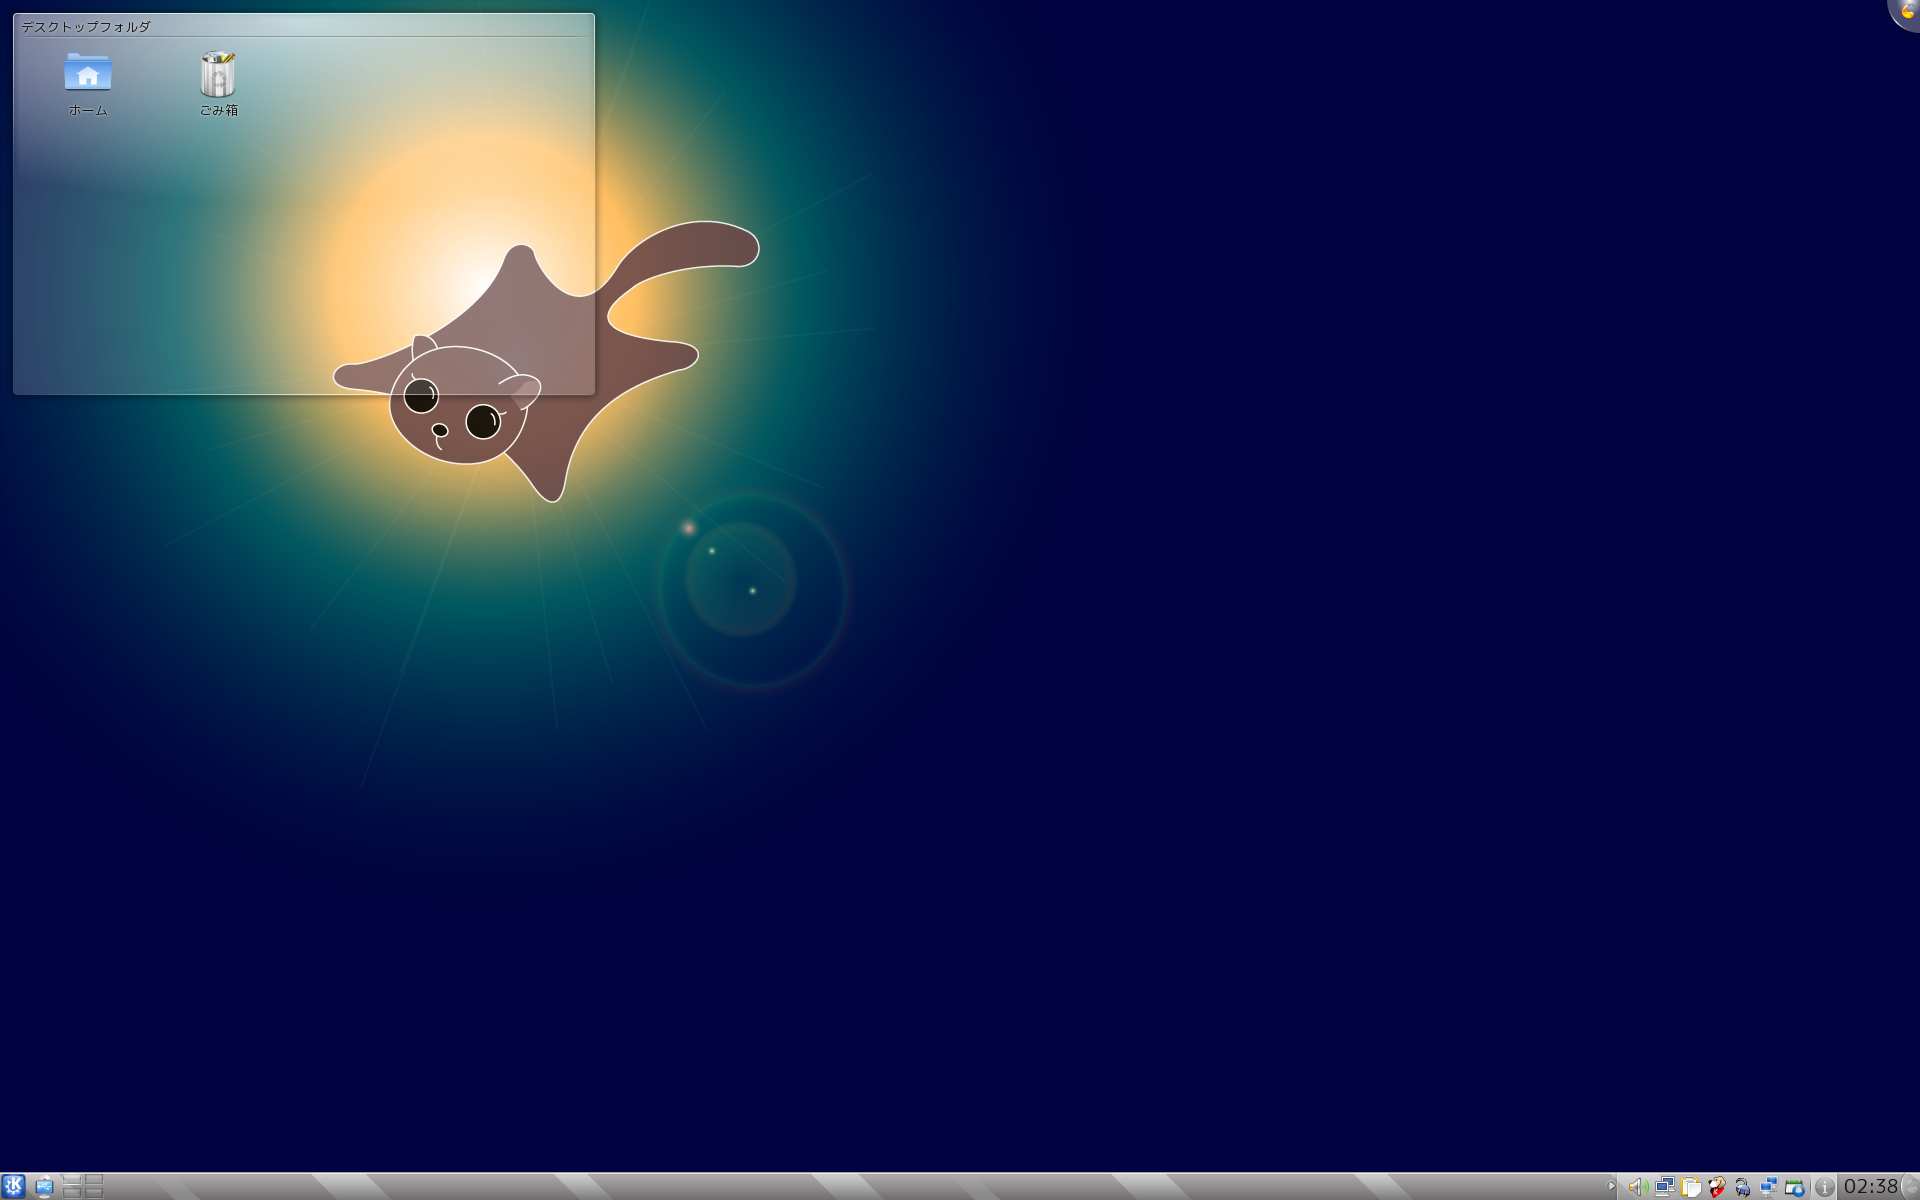Open the blue padlock network tray icon
1920x1200 pixels.
1743,1187
